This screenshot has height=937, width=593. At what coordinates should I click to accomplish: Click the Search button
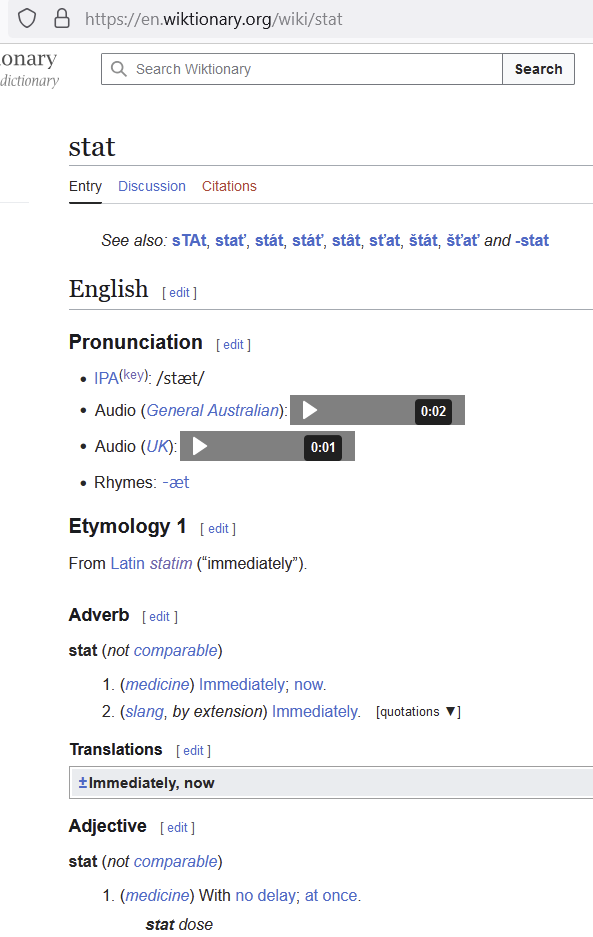pos(539,69)
